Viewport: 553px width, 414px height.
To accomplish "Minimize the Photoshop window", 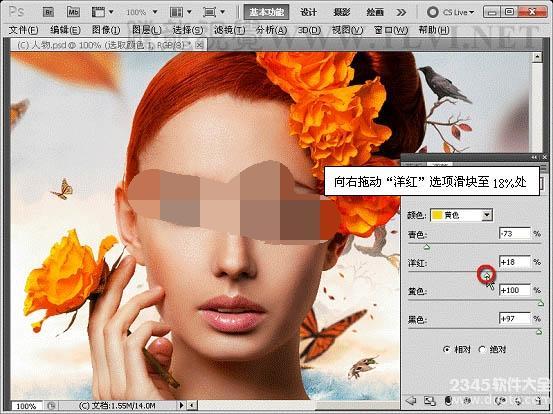I will point(492,12).
